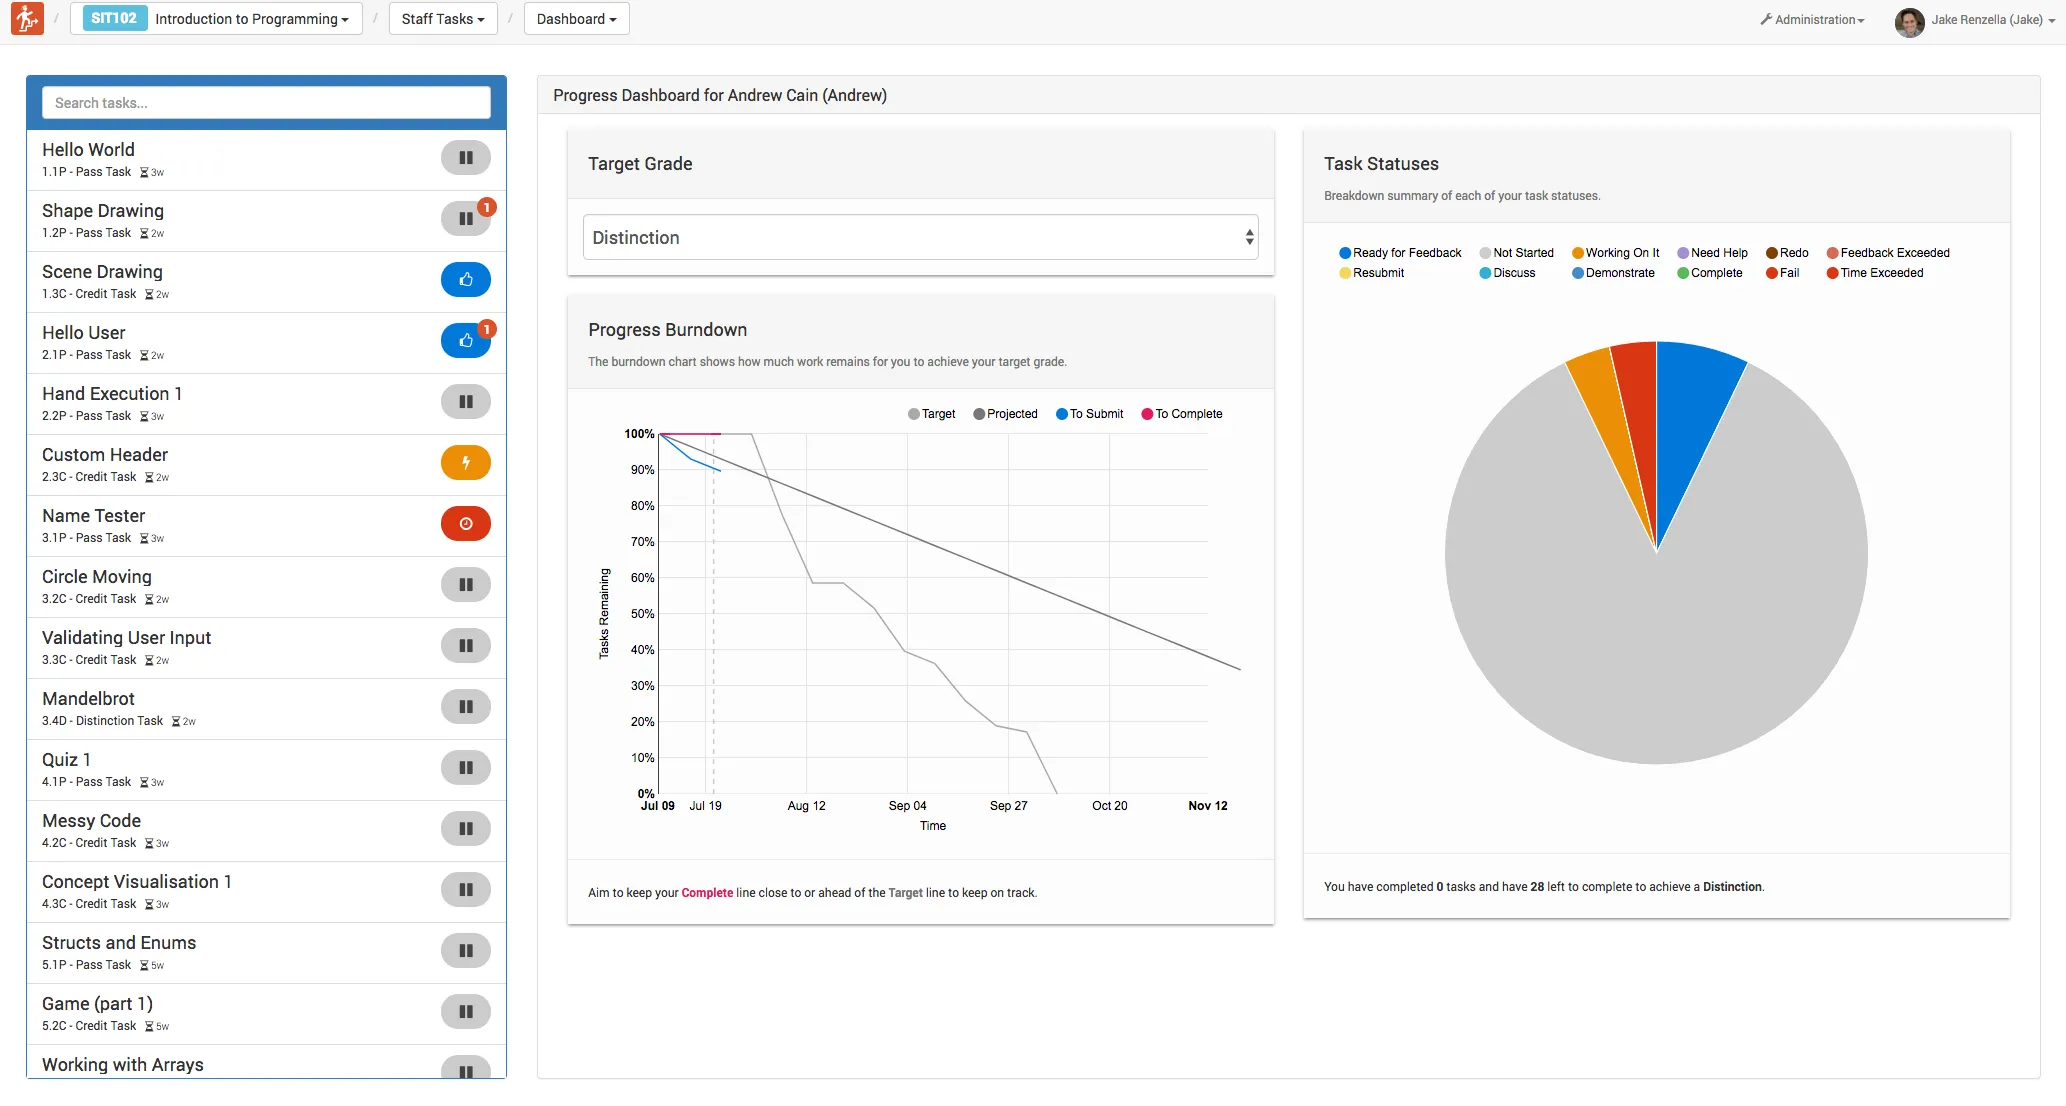
Task: Click the Search tasks input field
Action: pyautogui.click(x=266, y=103)
